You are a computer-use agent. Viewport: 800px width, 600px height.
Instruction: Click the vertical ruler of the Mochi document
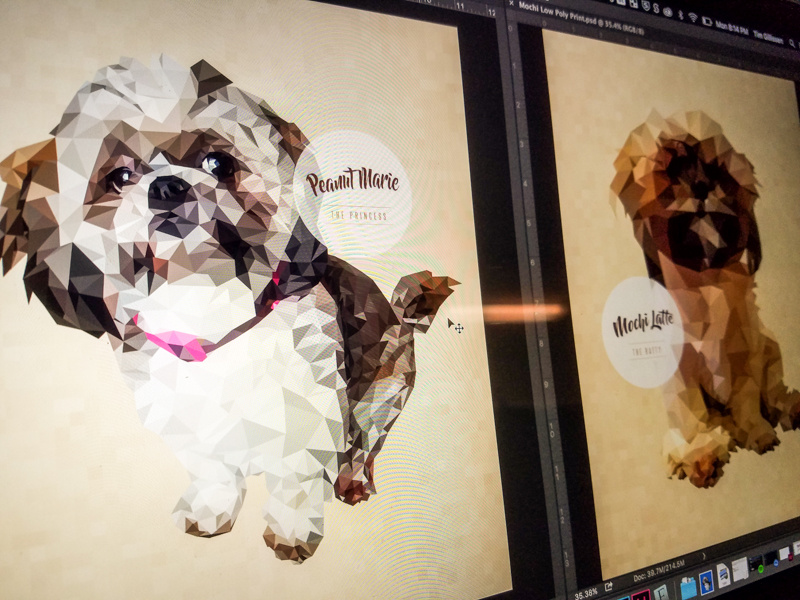[x=540, y=300]
